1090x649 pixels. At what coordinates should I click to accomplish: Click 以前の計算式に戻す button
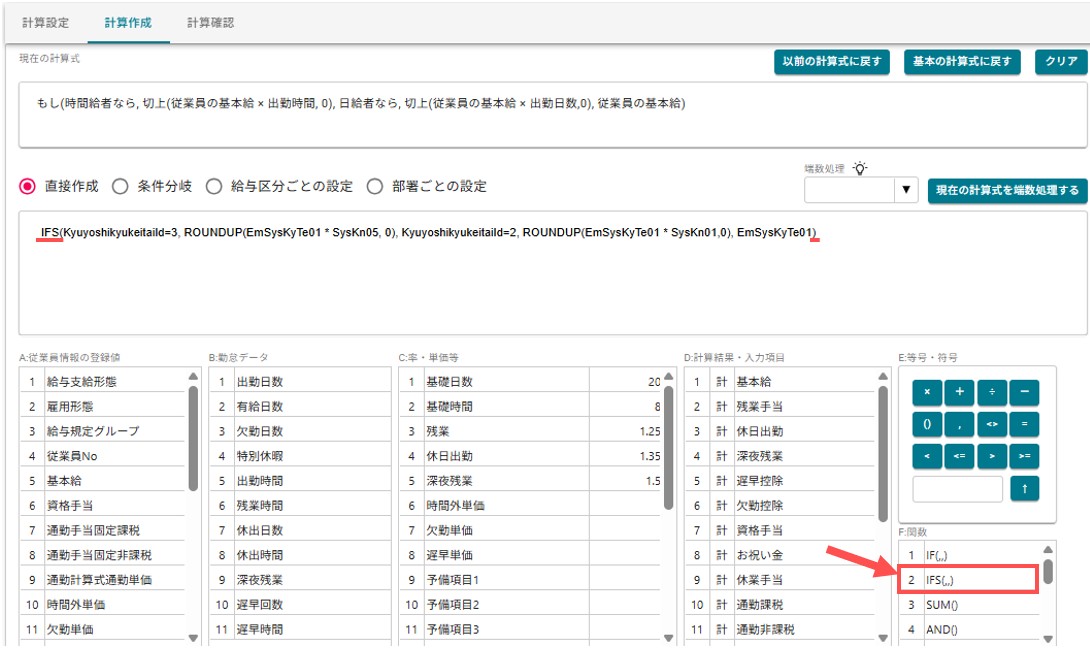(x=832, y=61)
